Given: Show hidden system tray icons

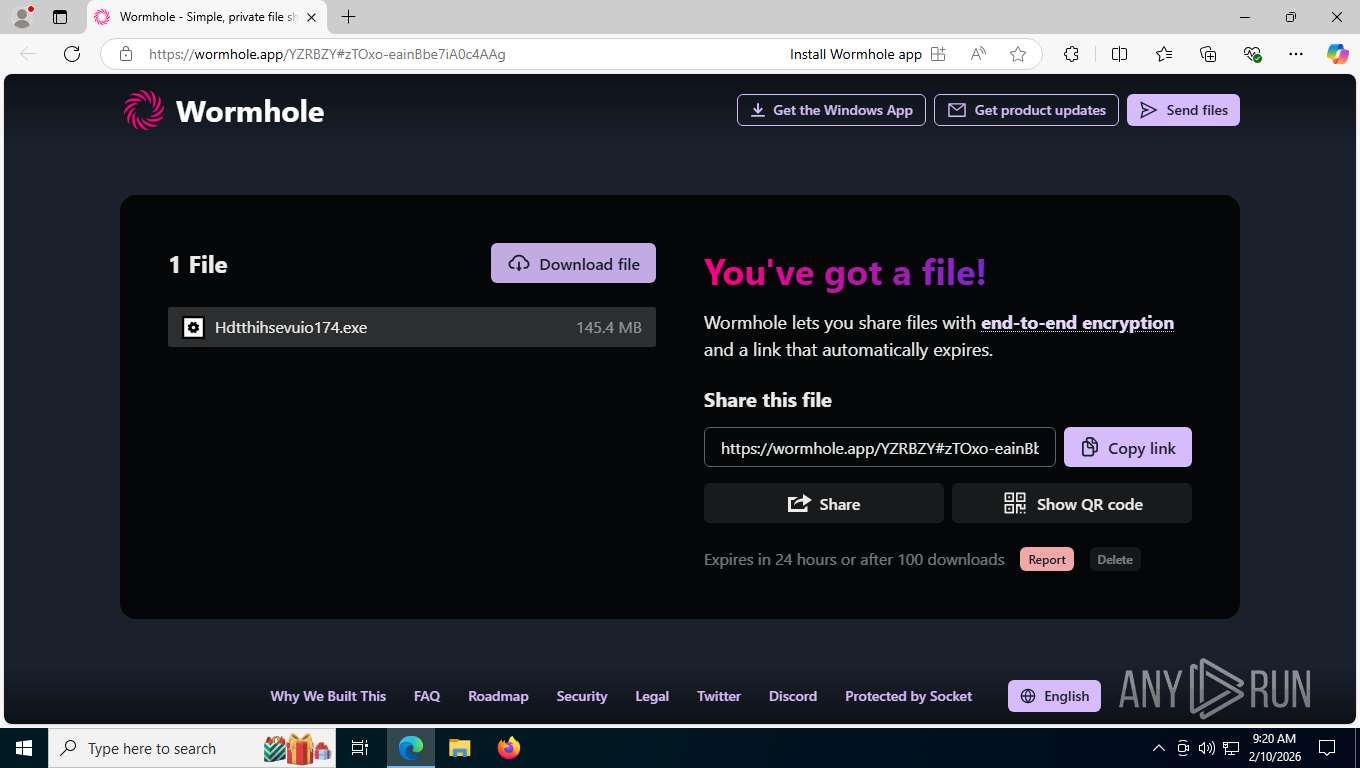Looking at the screenshot, I should pos(1159,748).
